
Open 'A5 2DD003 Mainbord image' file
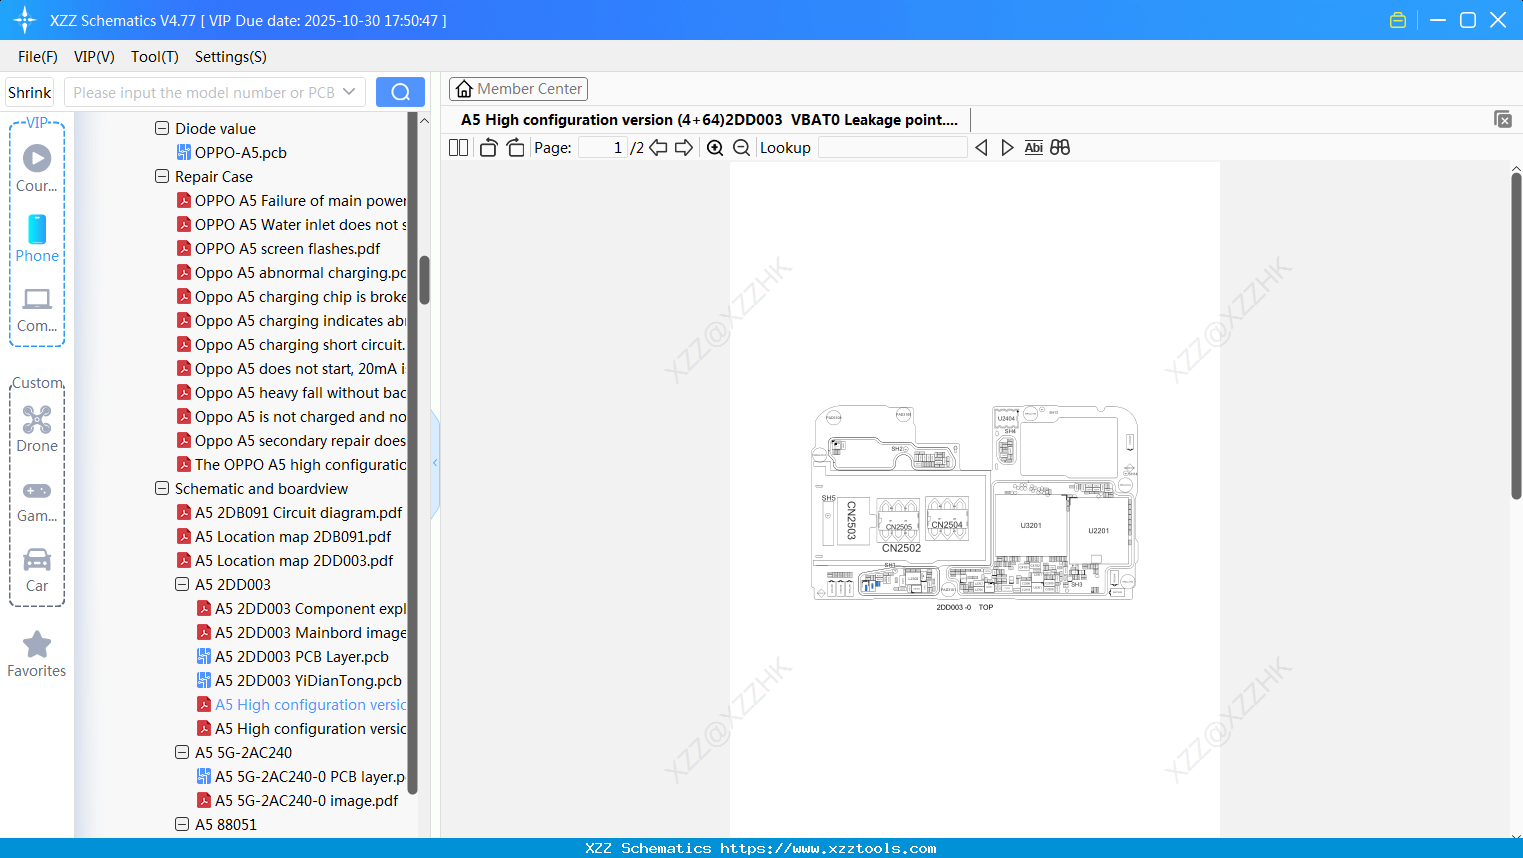coord(302,633)
